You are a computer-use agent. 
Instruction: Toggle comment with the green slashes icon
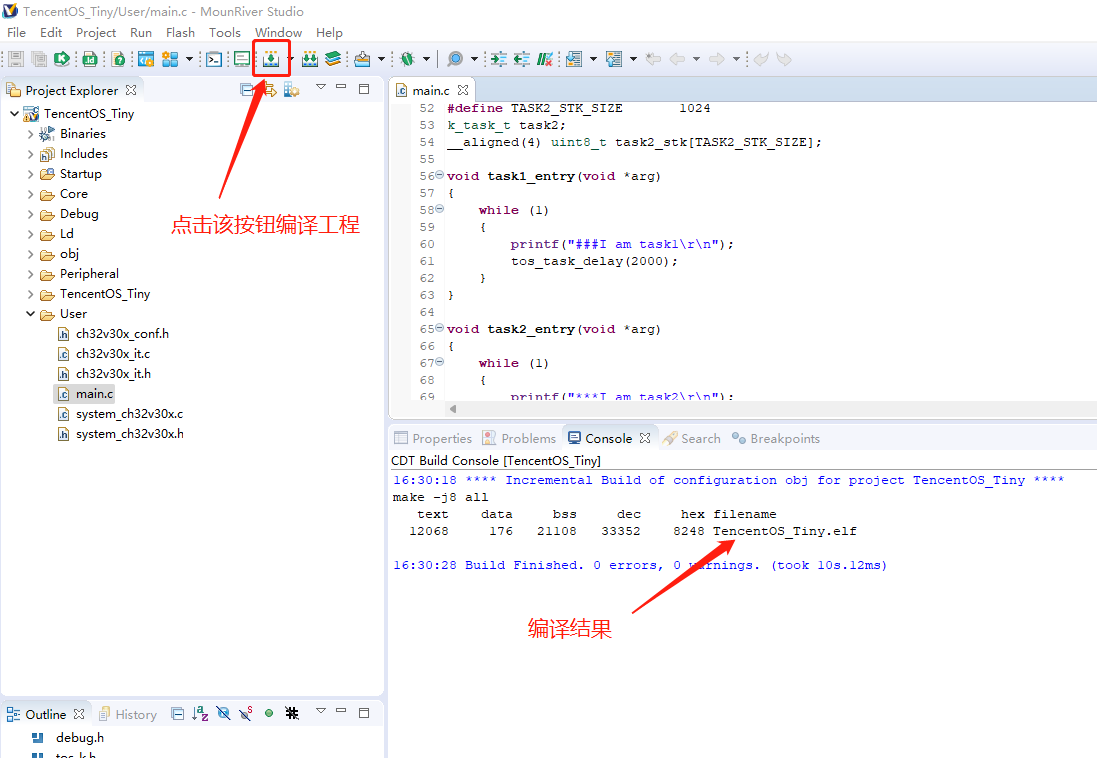545,59
